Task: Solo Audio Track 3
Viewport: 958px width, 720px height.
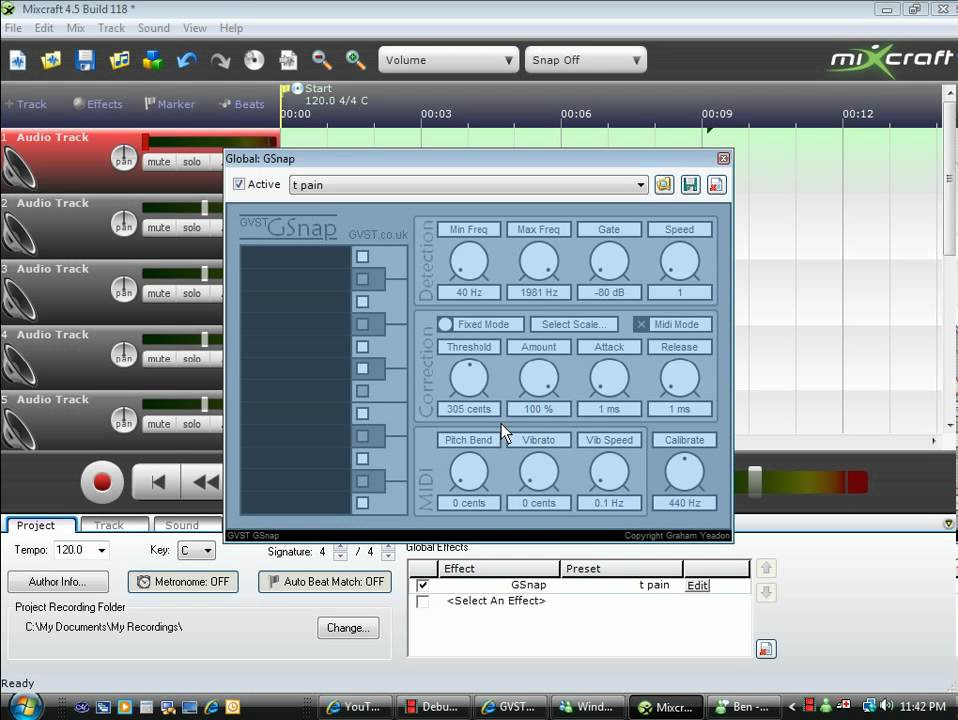Action: click(x=192, y=293)
